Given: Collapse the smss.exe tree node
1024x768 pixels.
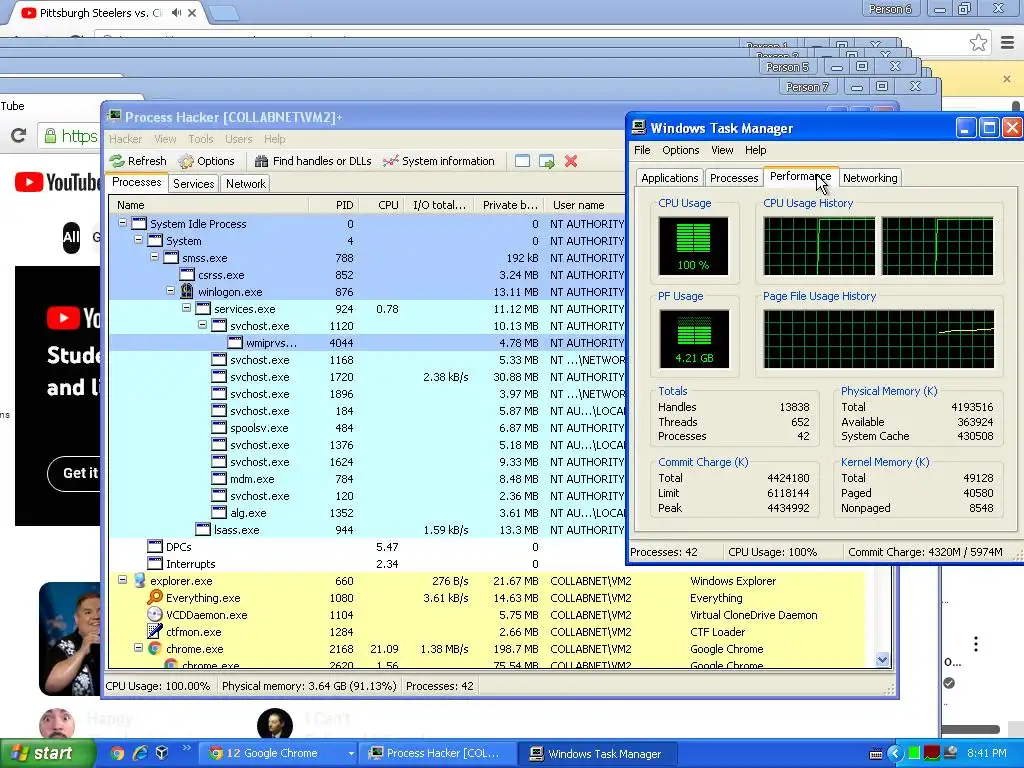Looking at the screenshot, I should click(155, 257).
